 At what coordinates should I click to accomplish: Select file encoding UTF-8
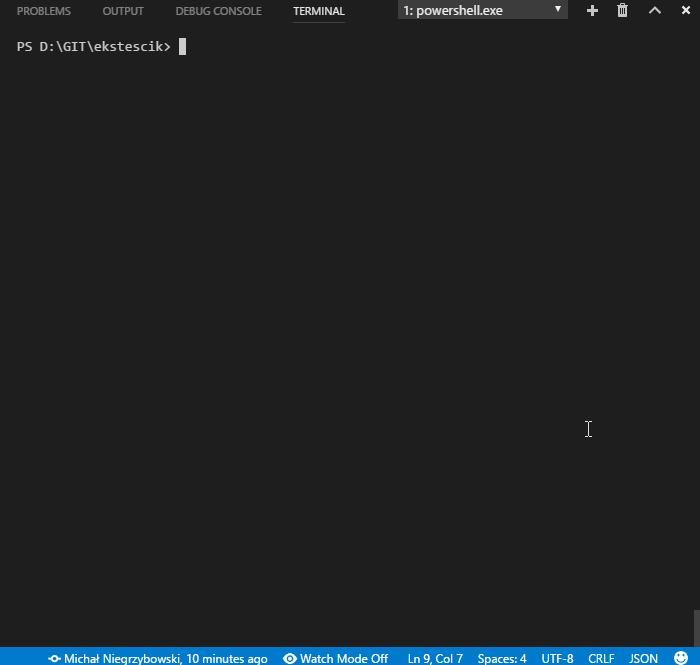click(557, 658)
